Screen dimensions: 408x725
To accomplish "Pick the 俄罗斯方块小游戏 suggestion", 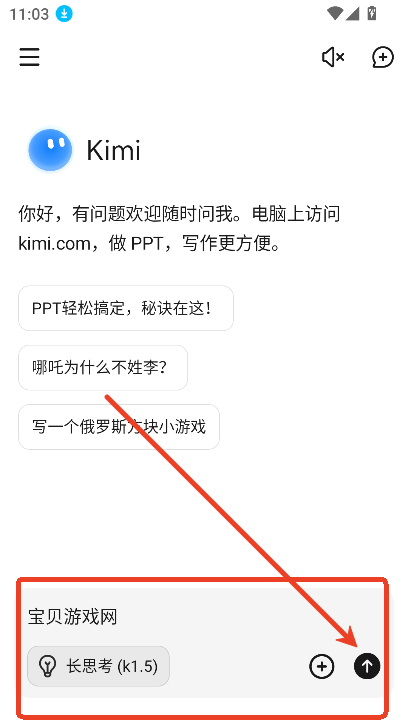I will [119, 427].
